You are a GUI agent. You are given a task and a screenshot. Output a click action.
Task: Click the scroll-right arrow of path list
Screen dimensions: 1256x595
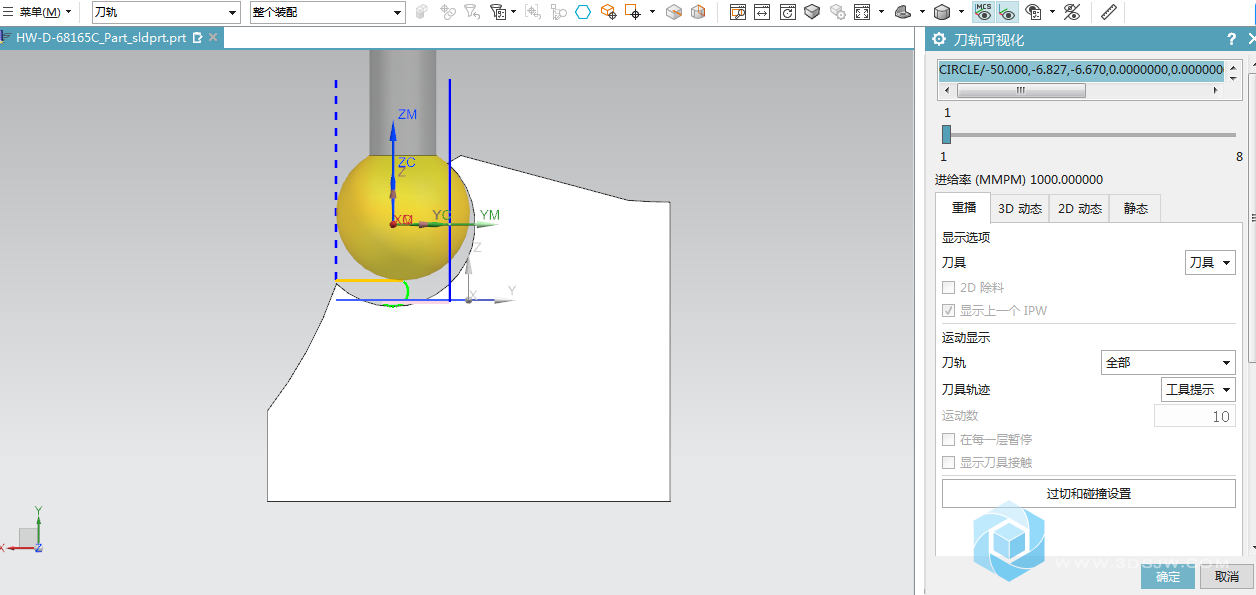[1216, 90]
